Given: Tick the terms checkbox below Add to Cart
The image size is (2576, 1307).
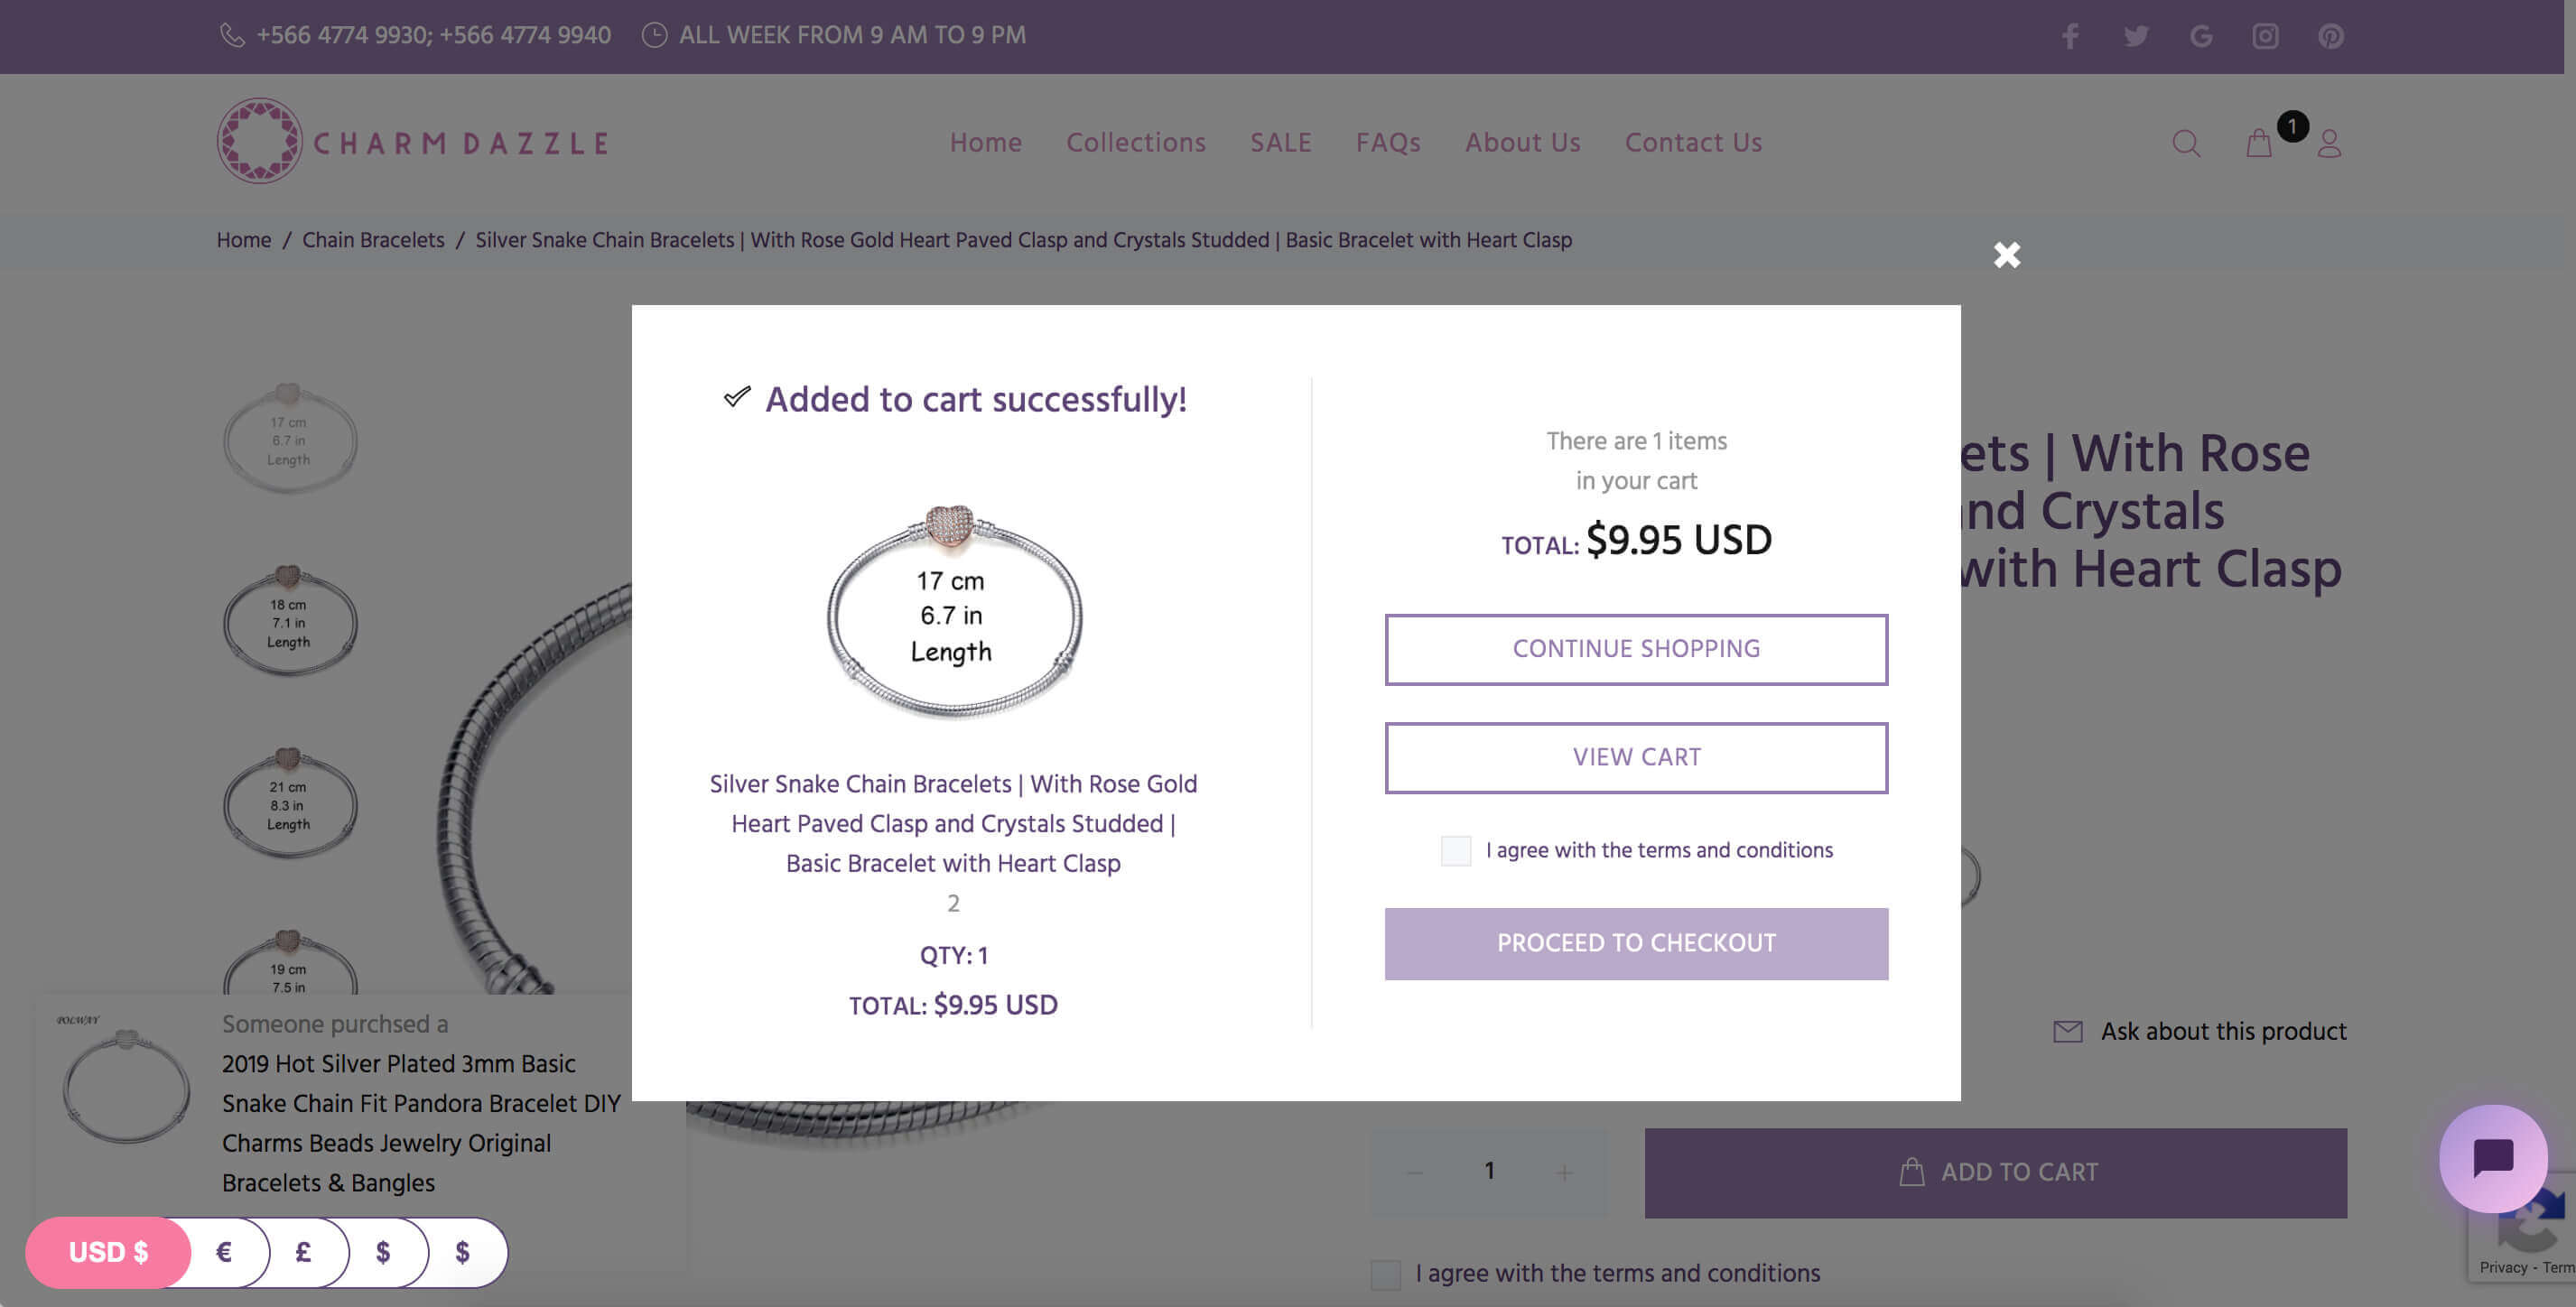Looking at the screenshot, I should tap(1385, 1274).
